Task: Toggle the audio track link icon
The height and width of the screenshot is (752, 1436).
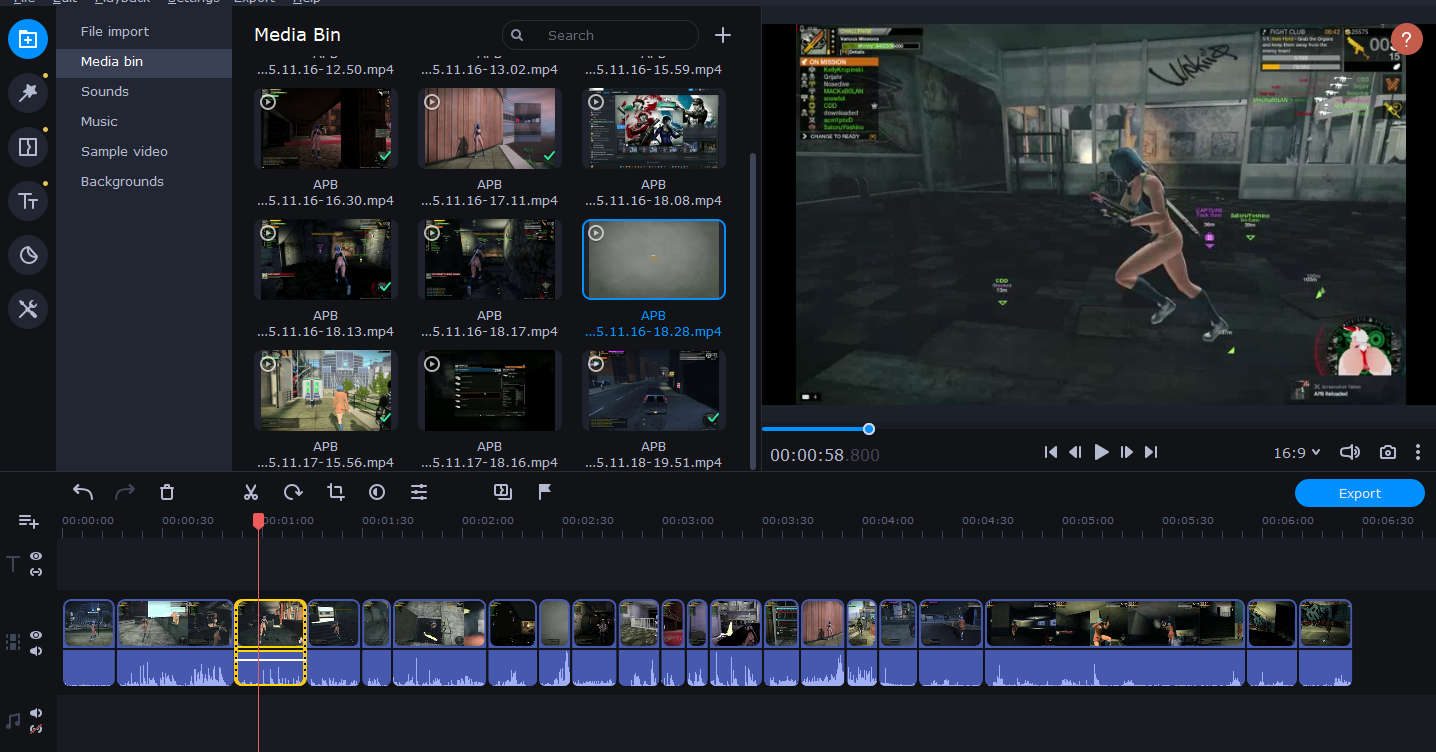Action: pos(36,729)
